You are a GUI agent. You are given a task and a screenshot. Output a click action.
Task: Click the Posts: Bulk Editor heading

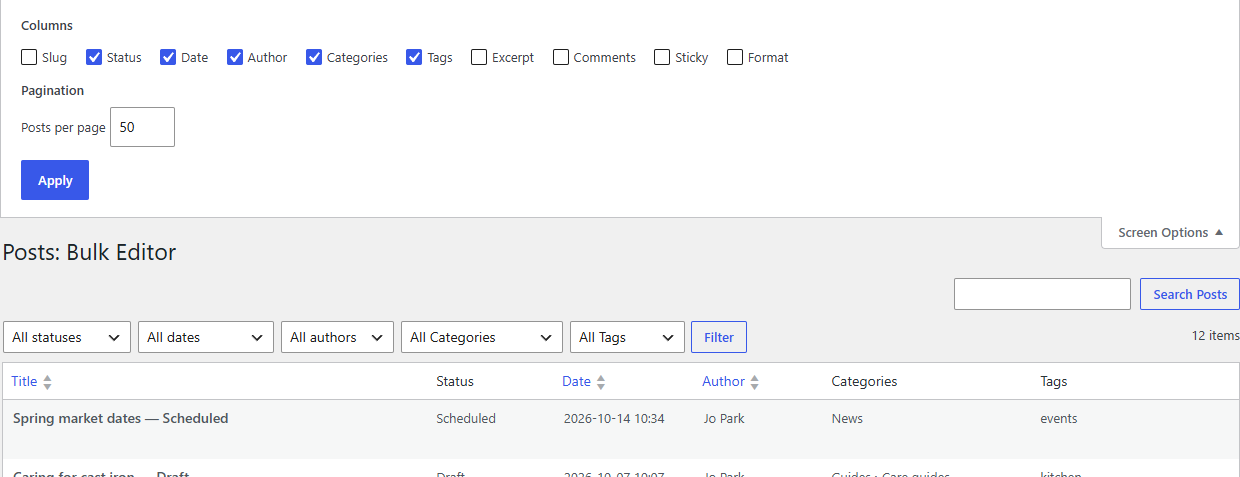(90, 252)
